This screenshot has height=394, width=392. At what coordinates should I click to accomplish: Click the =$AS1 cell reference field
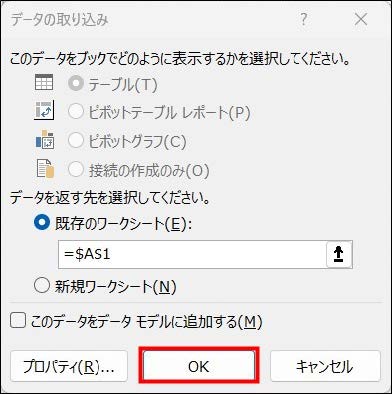point(192,254)
